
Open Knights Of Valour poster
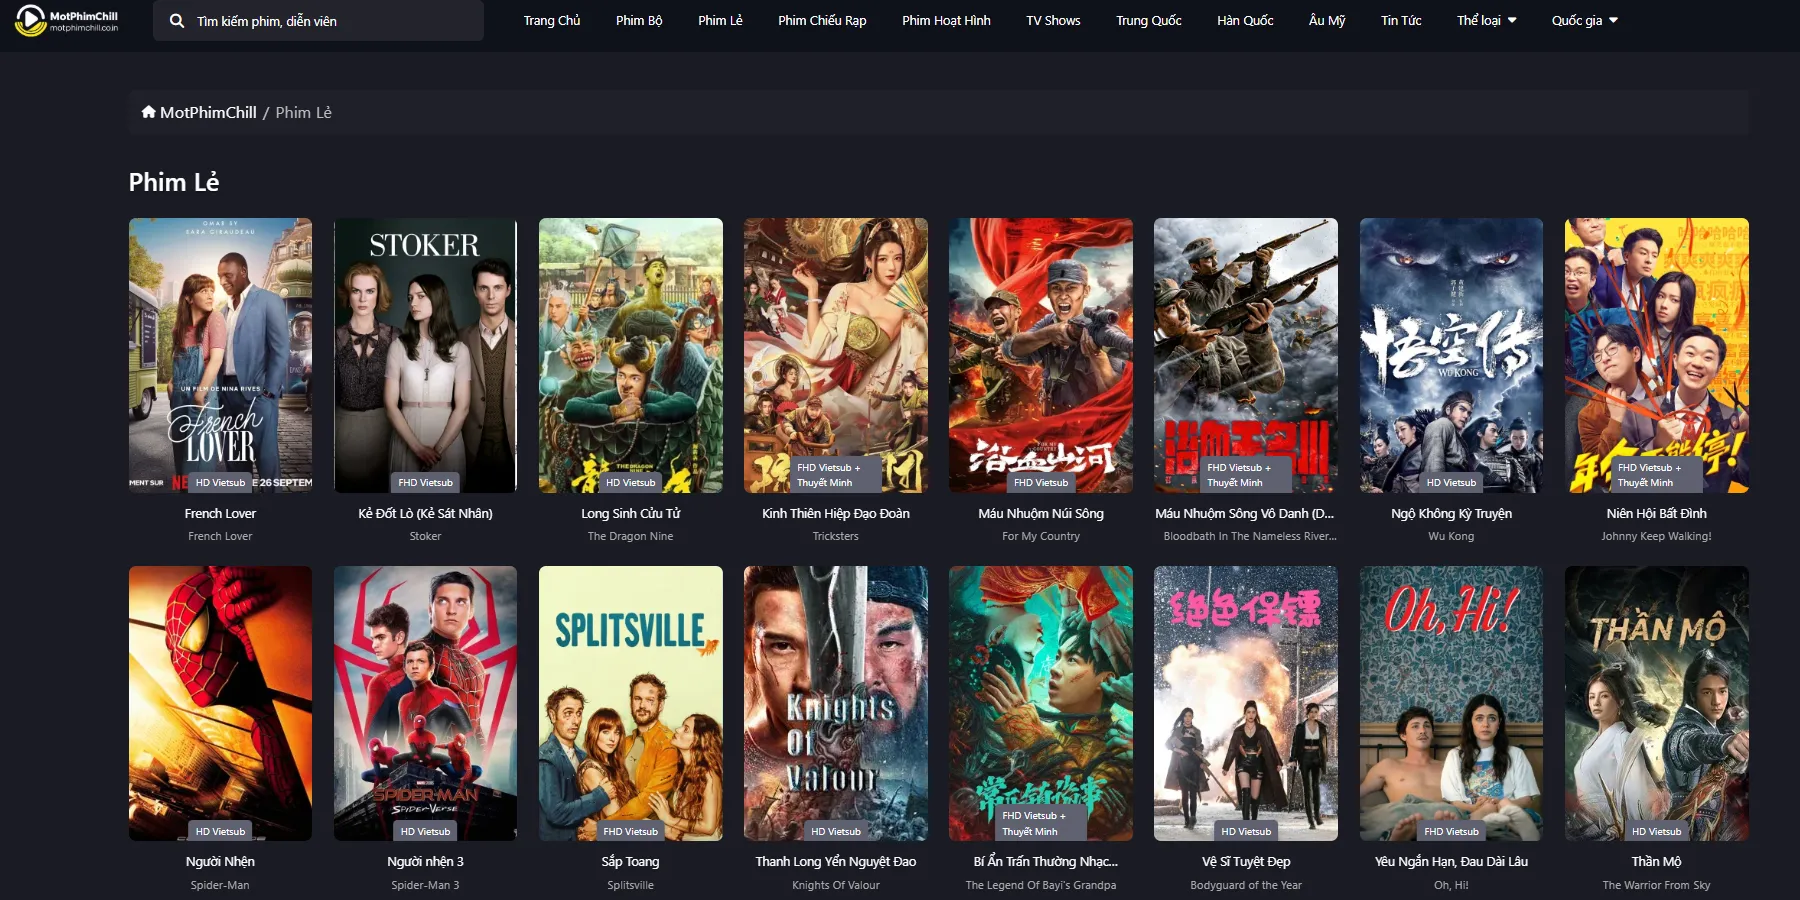(x=835, y=703)
